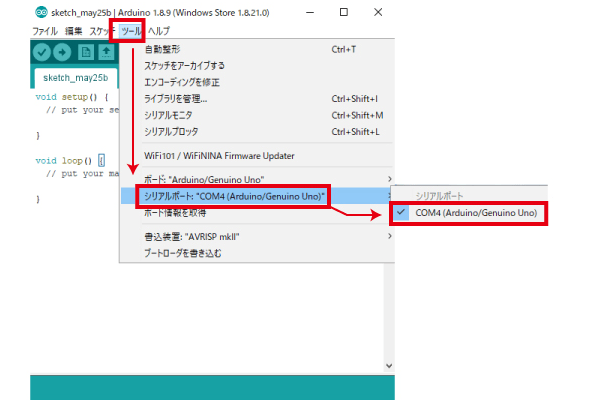Image resolution: width=600 pixels, height=400 pixels.
Task: Click the 書込装置 submenu arrow chevron
Action: tap(390, 236)
